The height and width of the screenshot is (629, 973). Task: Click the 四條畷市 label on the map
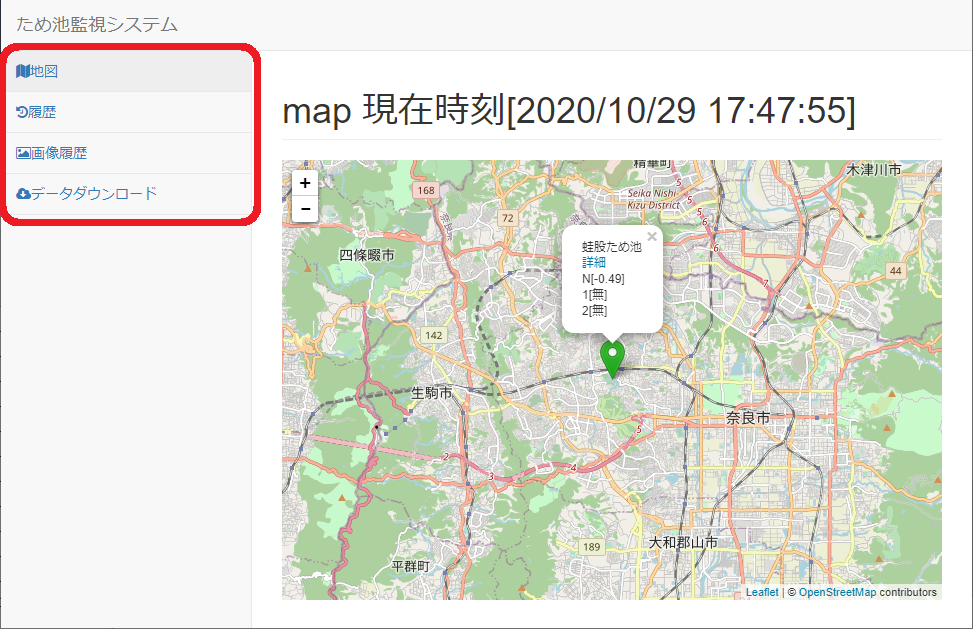(x=367, y=255)
